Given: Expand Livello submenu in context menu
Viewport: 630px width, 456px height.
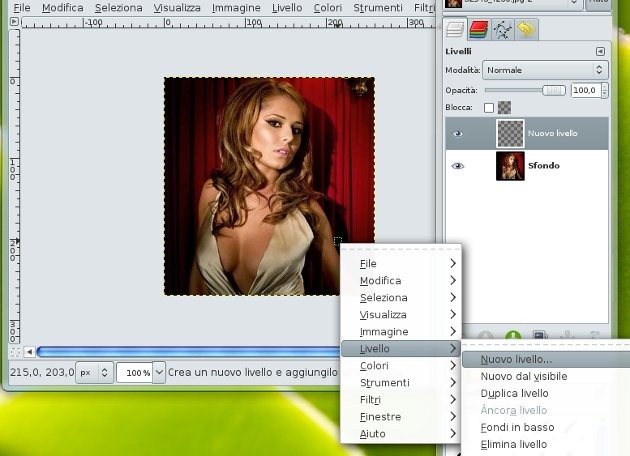Looking at the screenshot, I should pyautogui.click(x=401, y=349).
